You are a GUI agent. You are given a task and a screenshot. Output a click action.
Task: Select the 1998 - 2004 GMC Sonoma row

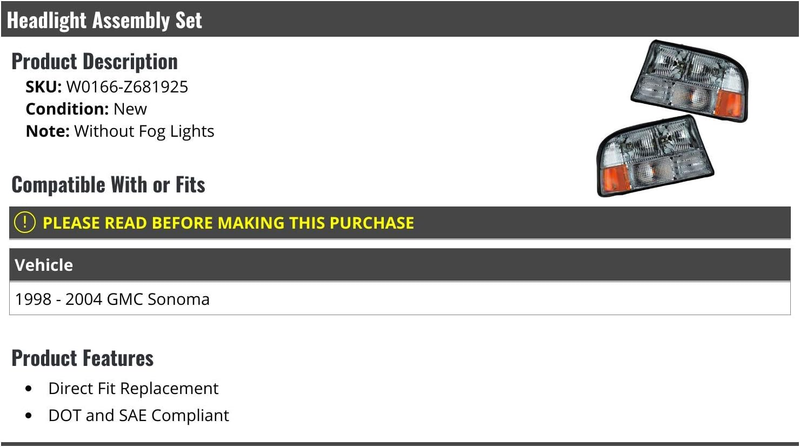pos(400,299)
